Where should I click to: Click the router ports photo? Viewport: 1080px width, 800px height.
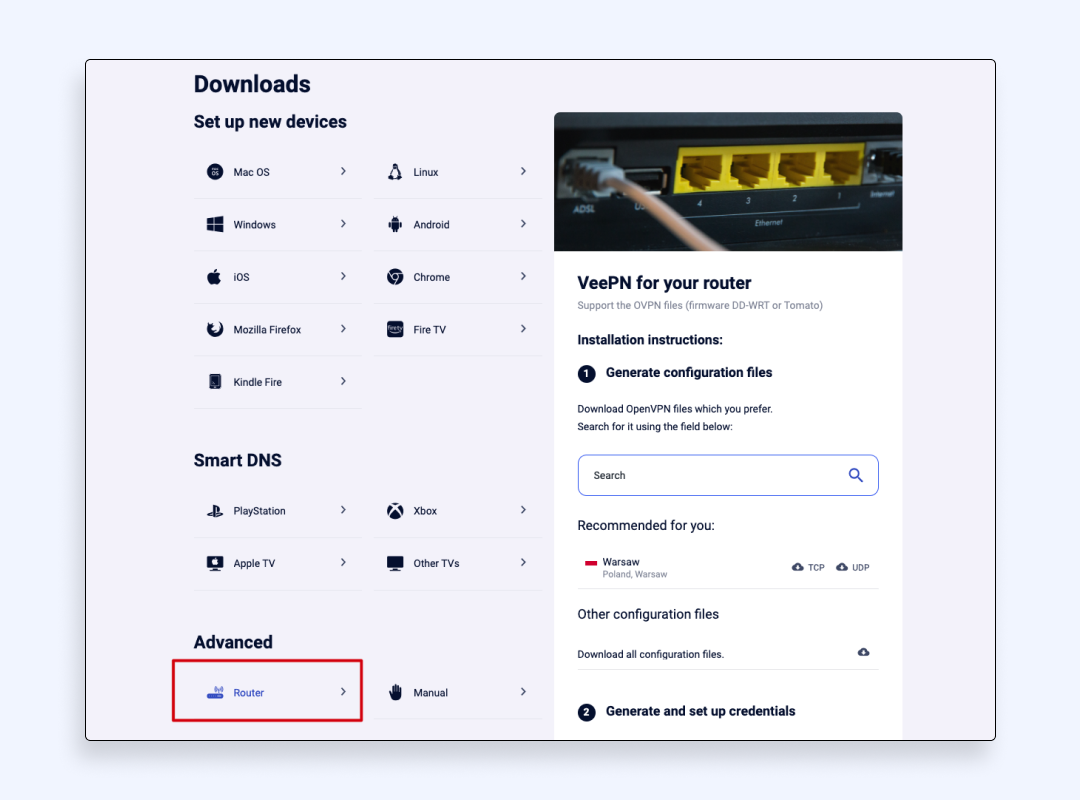(728, 181)
